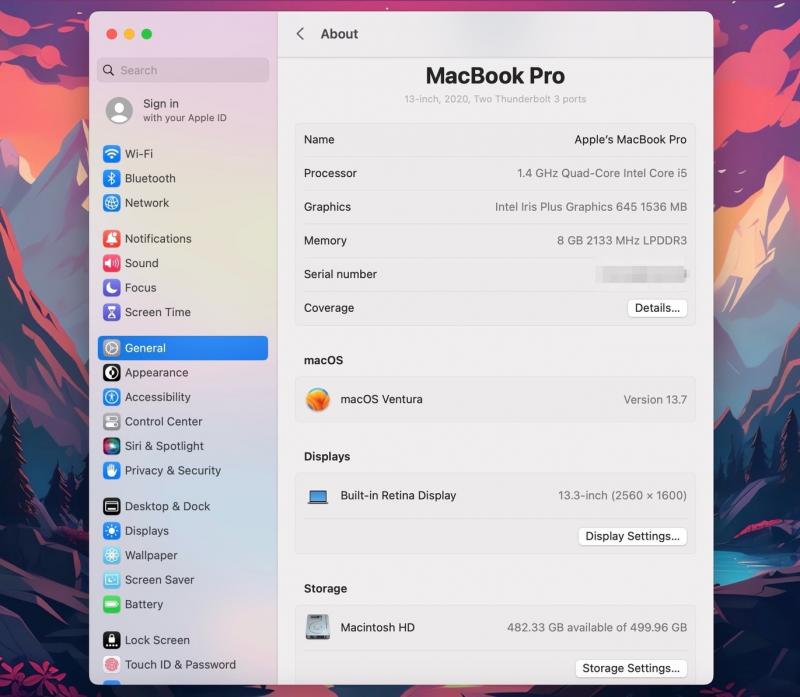Click the Notifications bell icon
The height and width of the screenshot is (697, 800).
[x=112, y=238]
